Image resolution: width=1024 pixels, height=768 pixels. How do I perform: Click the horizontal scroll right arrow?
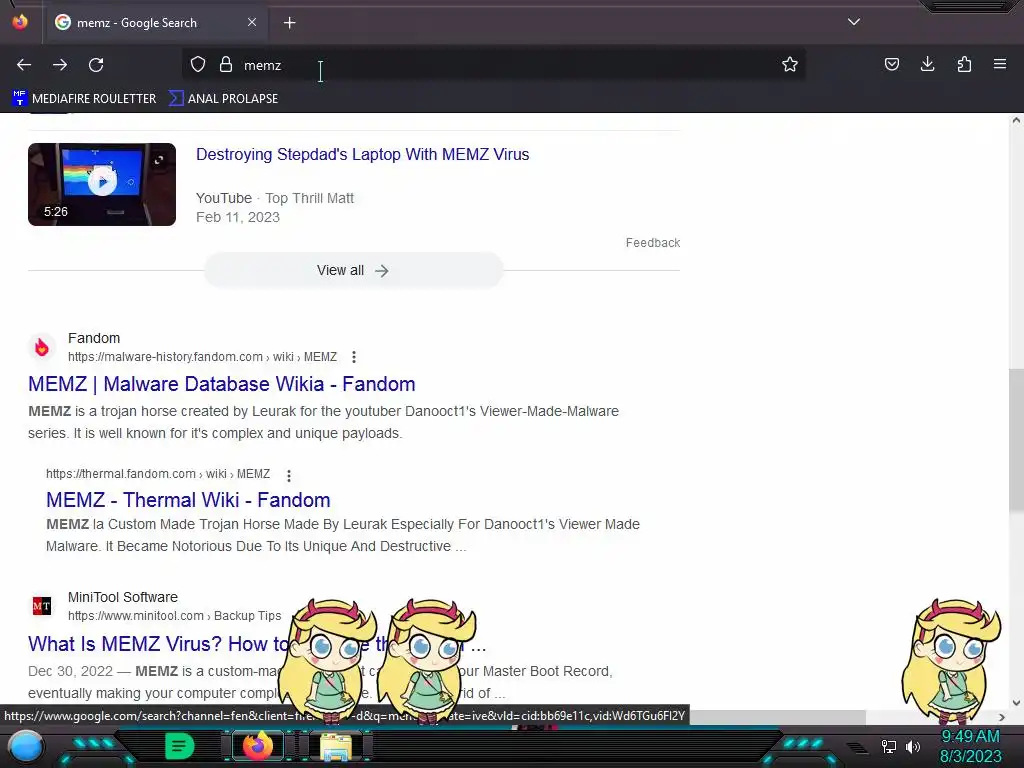click(x=1002, y=717)
